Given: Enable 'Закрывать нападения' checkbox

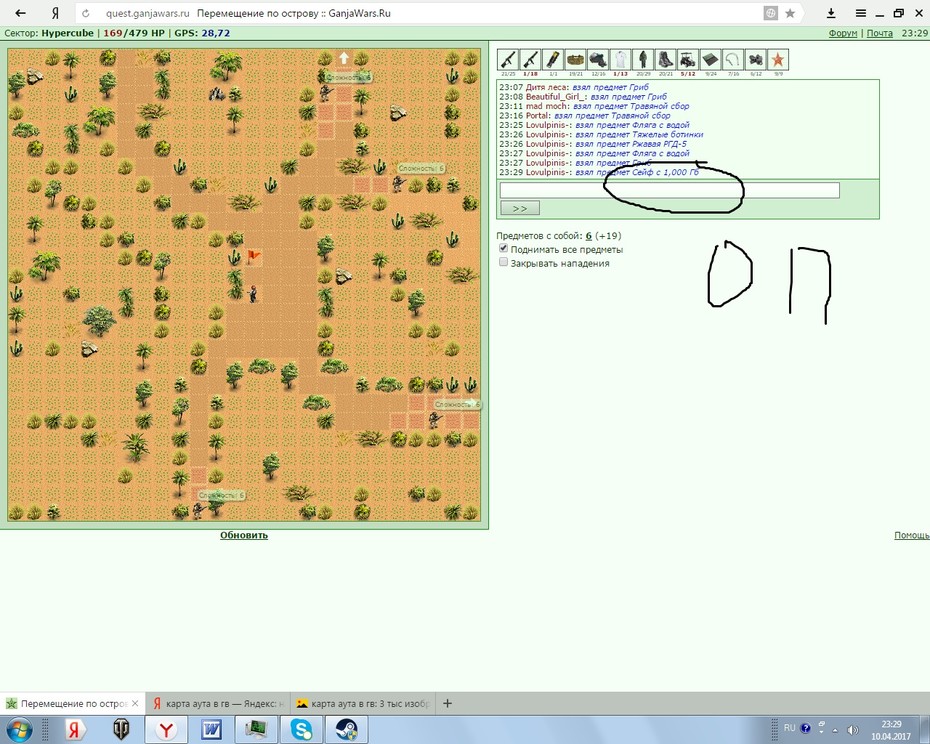Looking at the screenshot, I should coord(504,262).
